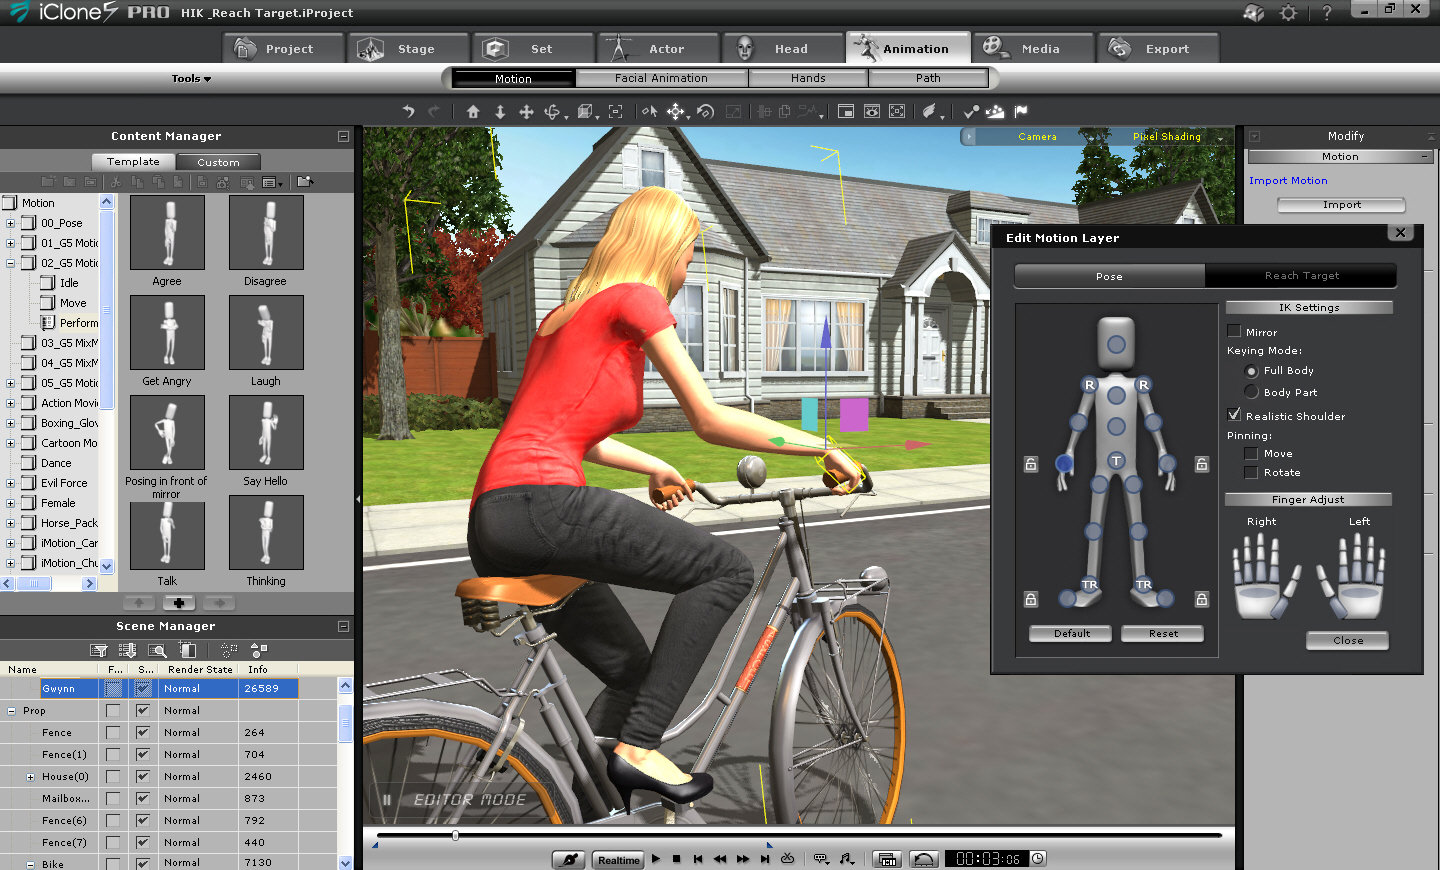Switch to the Reach Target tab

point(1300,276)
